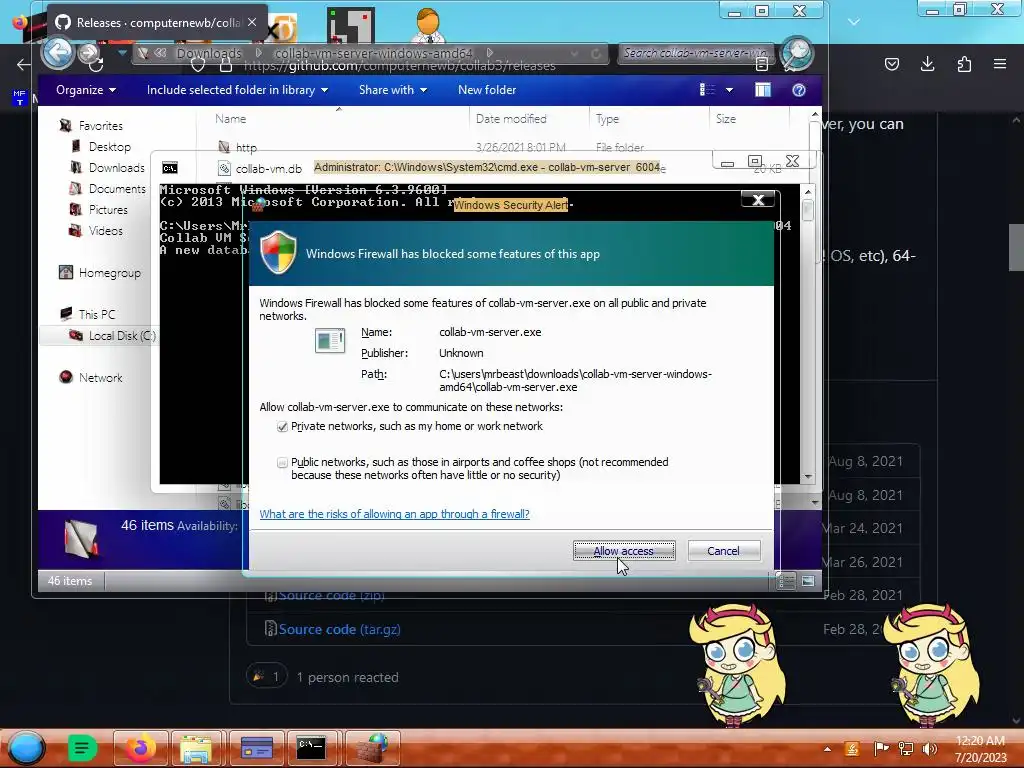Toggle the Explorer preview pane icon

(x=763, y=90)
